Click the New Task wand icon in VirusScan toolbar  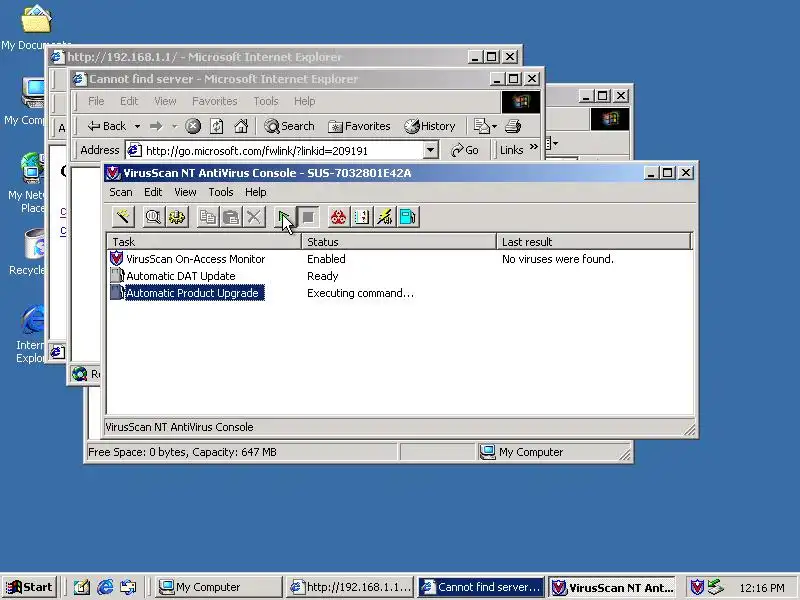(x=123, y=217)
